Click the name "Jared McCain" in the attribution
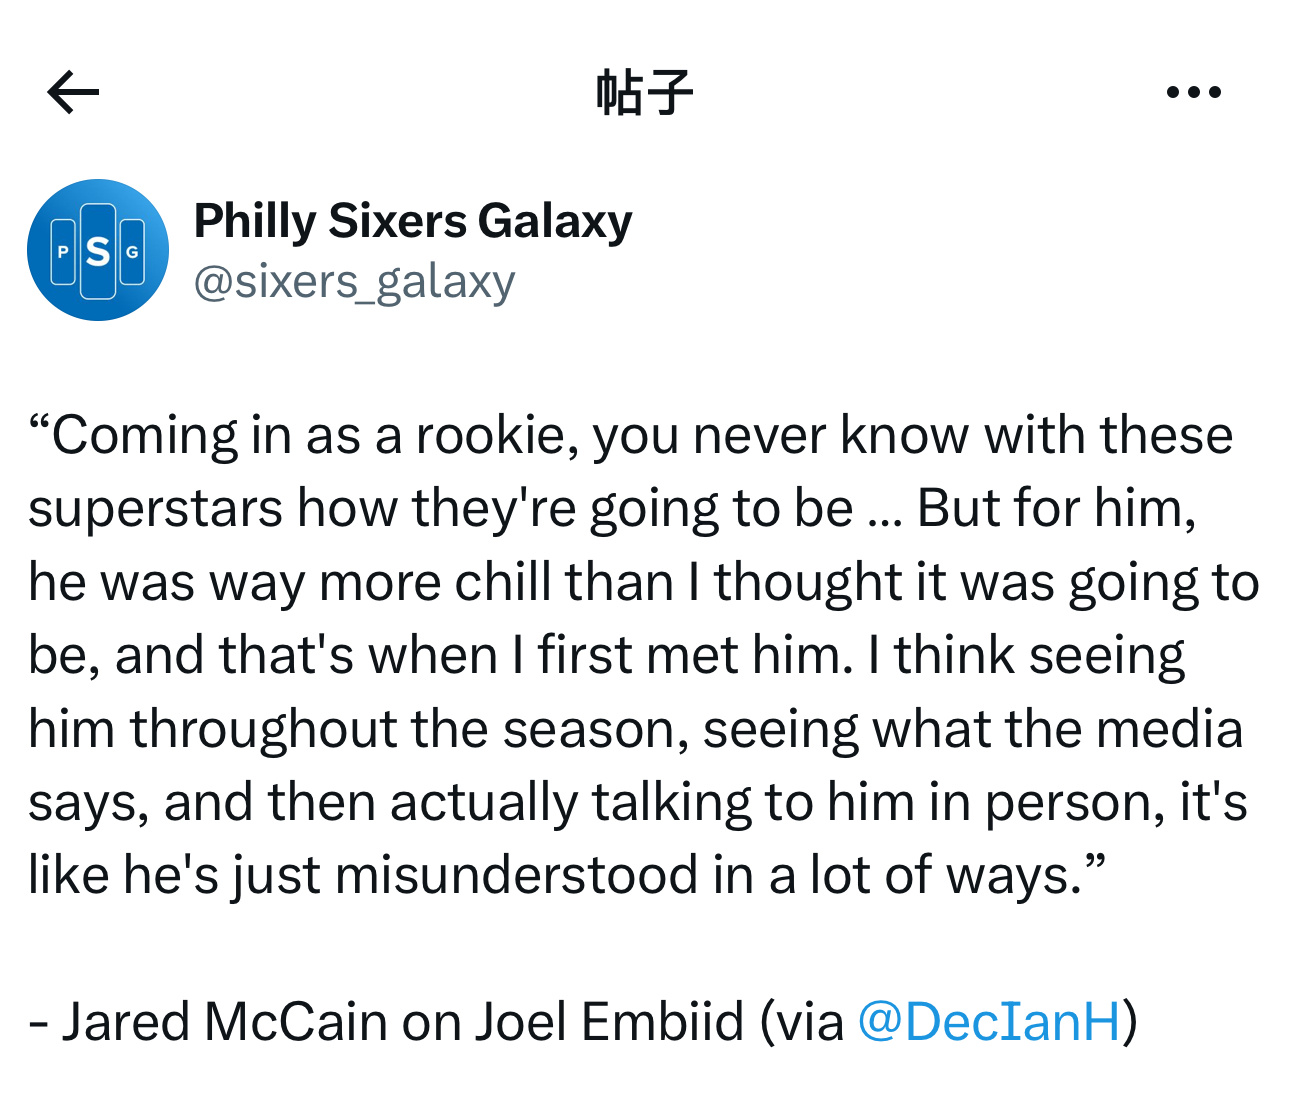The height and width of the screenshot is (1120, 1290). 224,1022
